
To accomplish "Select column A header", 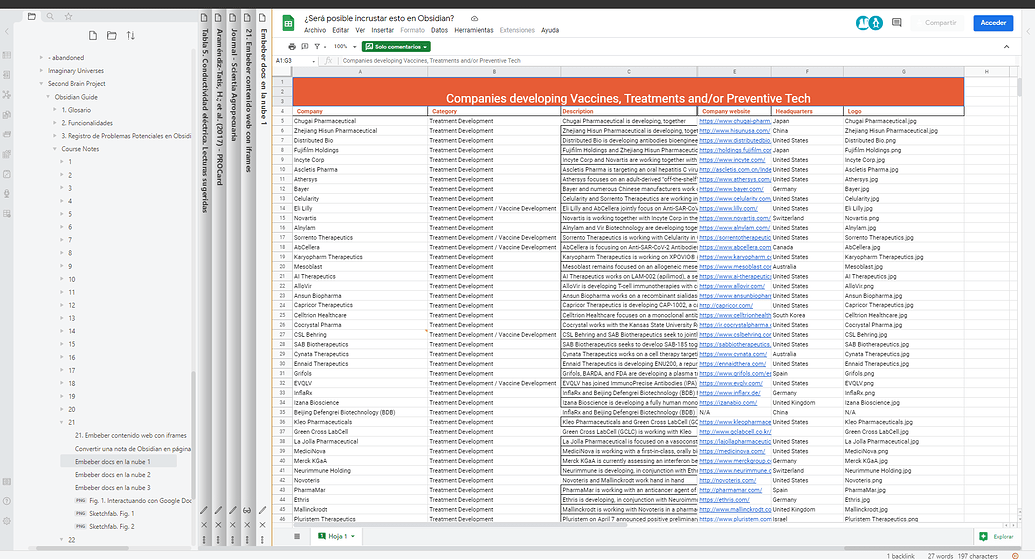I will 360,72.
